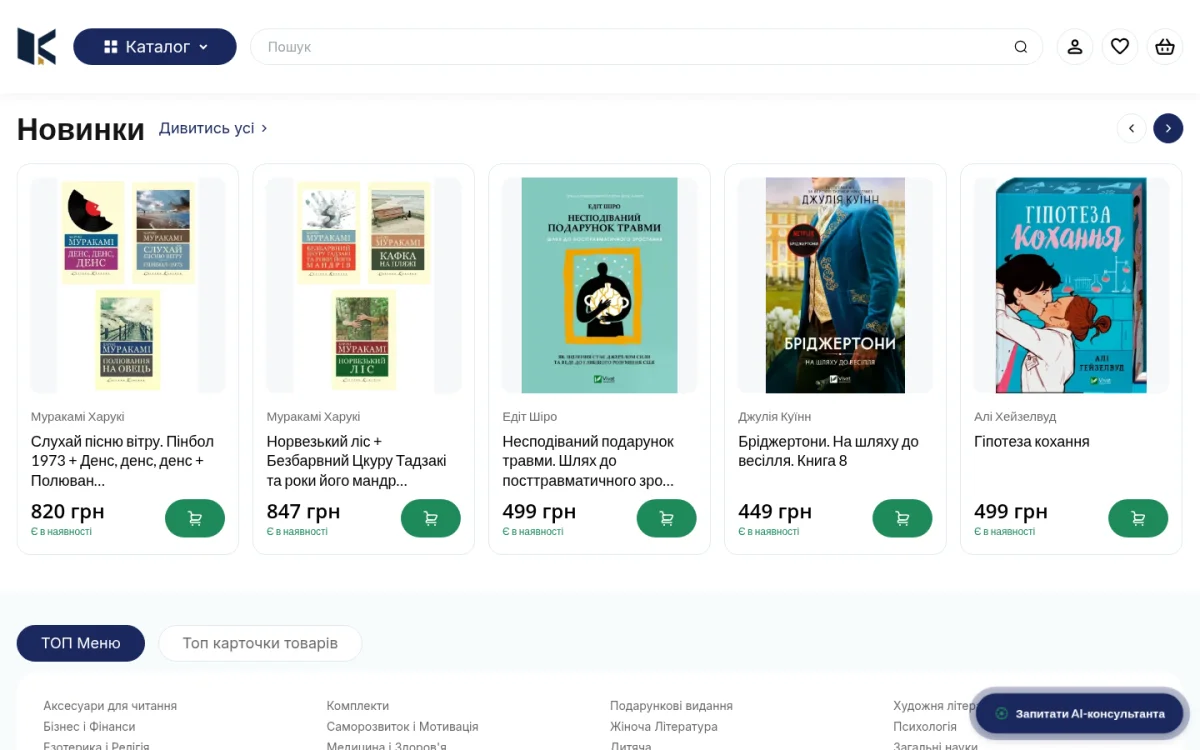Open the Комплекти category

click(358, 706)
